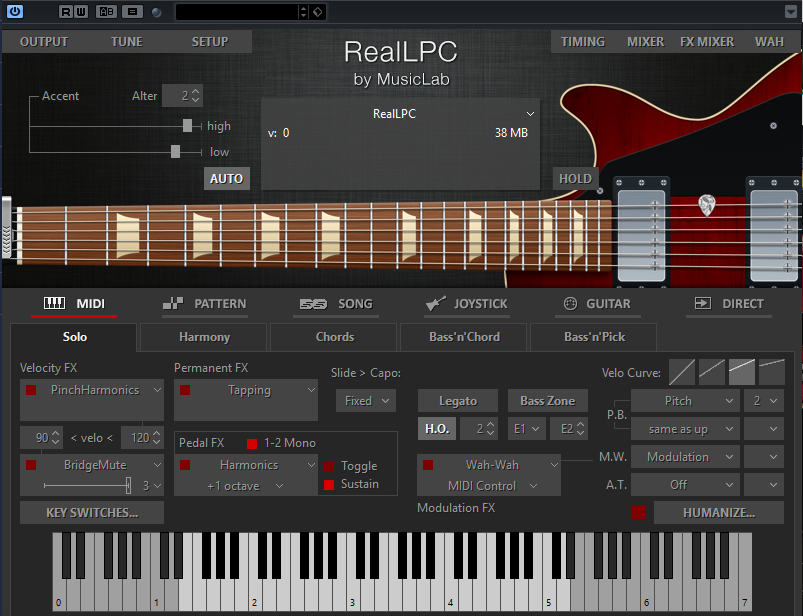Click the HOLD button

tap(575, 179)
